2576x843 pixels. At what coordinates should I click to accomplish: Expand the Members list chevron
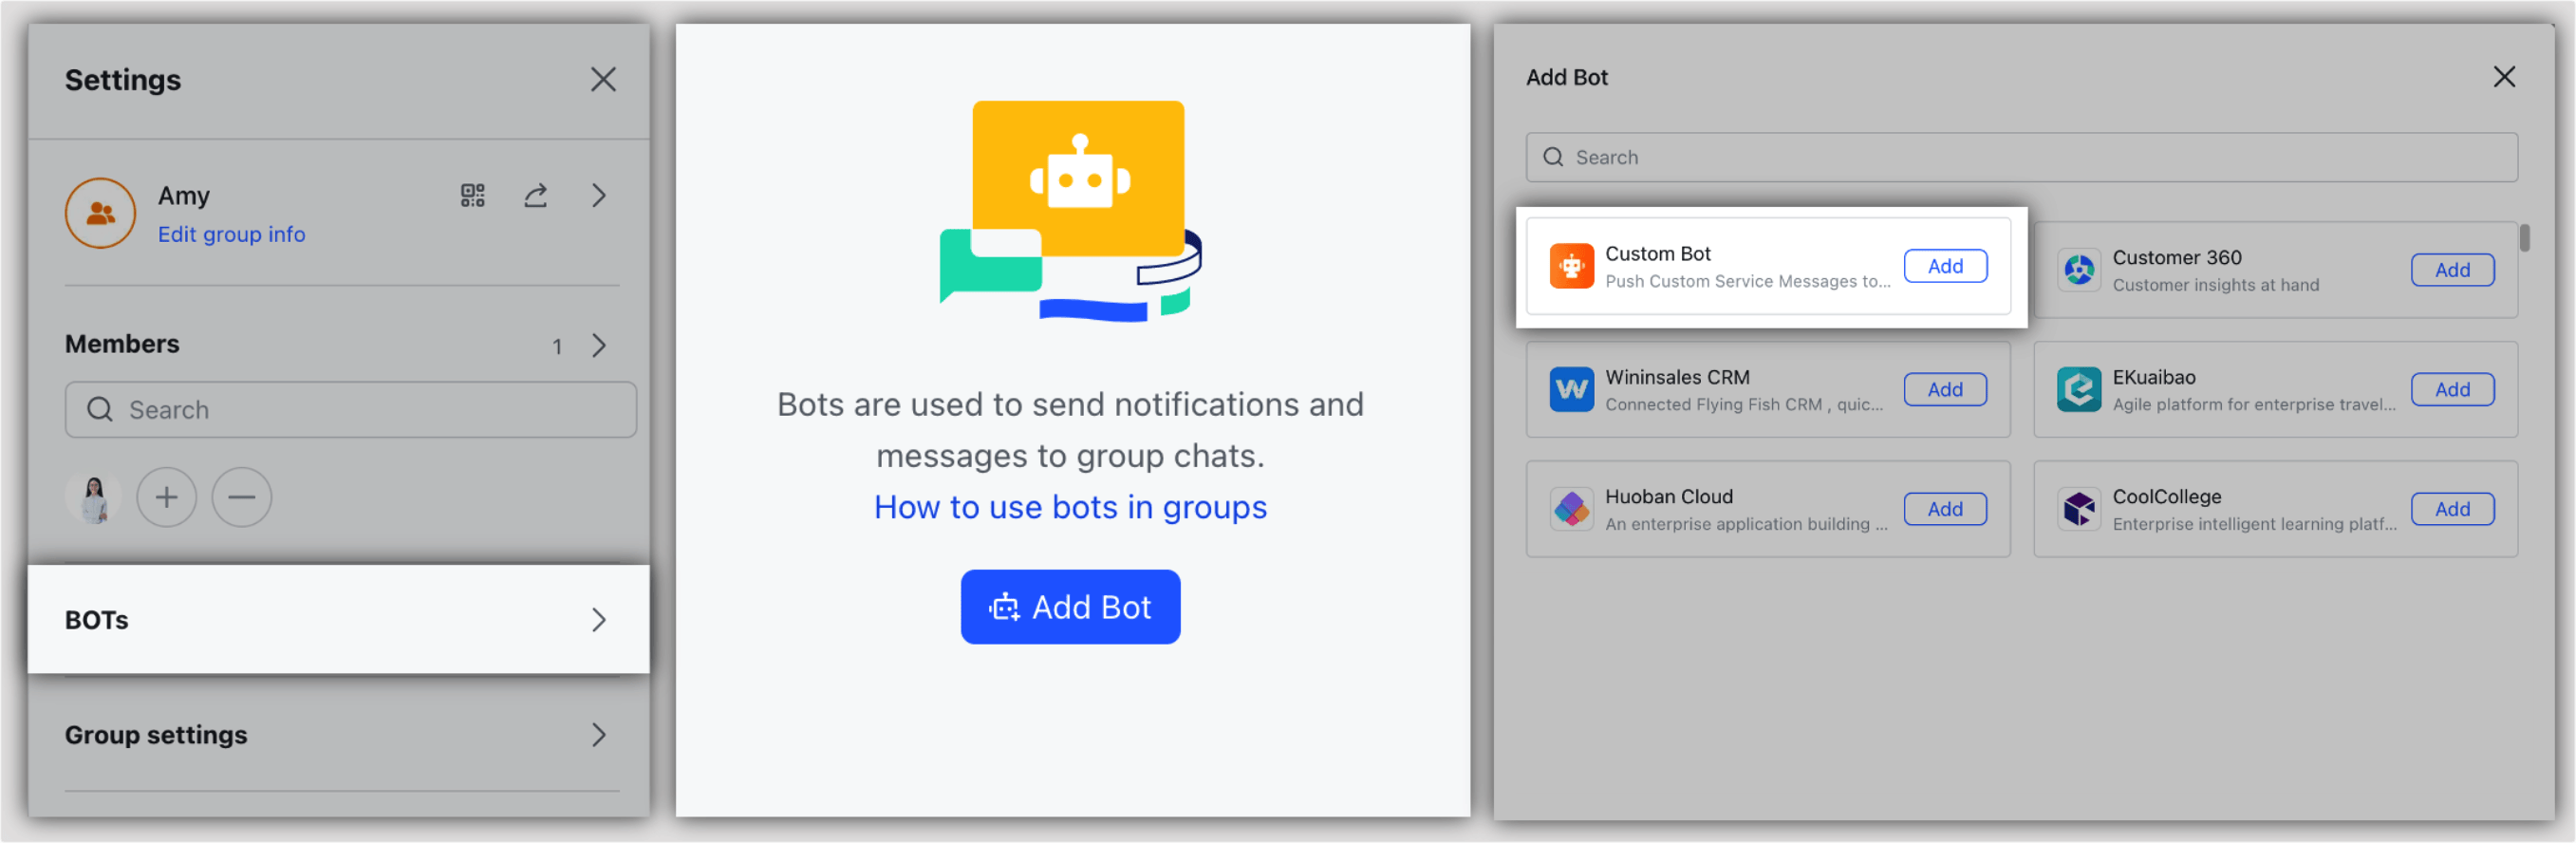[599, 346]
